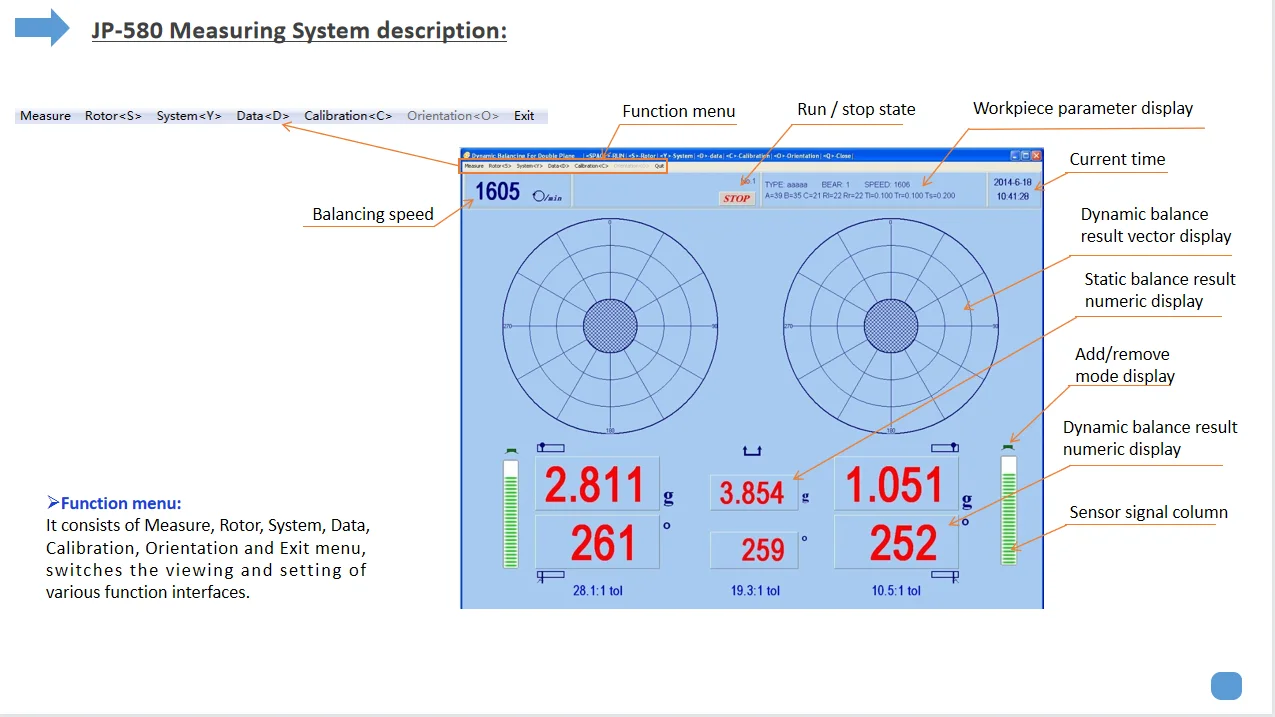Screen dimensions: 1275x717
Task: Click the rotation speed r/min icon
Action: pos(547,195)
